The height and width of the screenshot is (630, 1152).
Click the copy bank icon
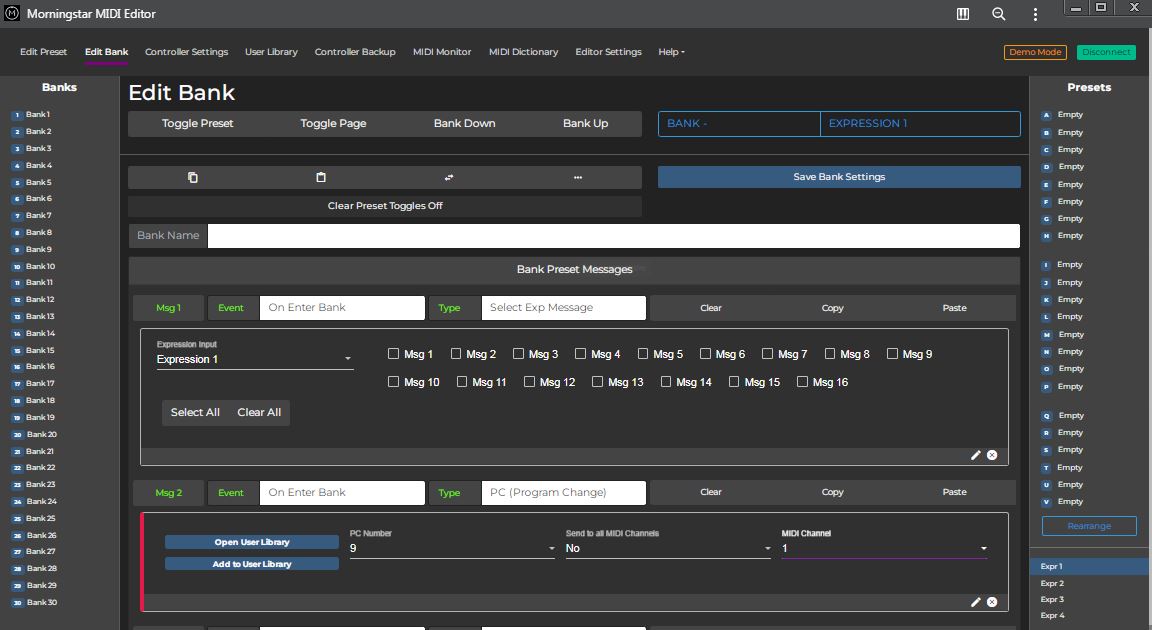pyautogui.click(x=193, y=177)
